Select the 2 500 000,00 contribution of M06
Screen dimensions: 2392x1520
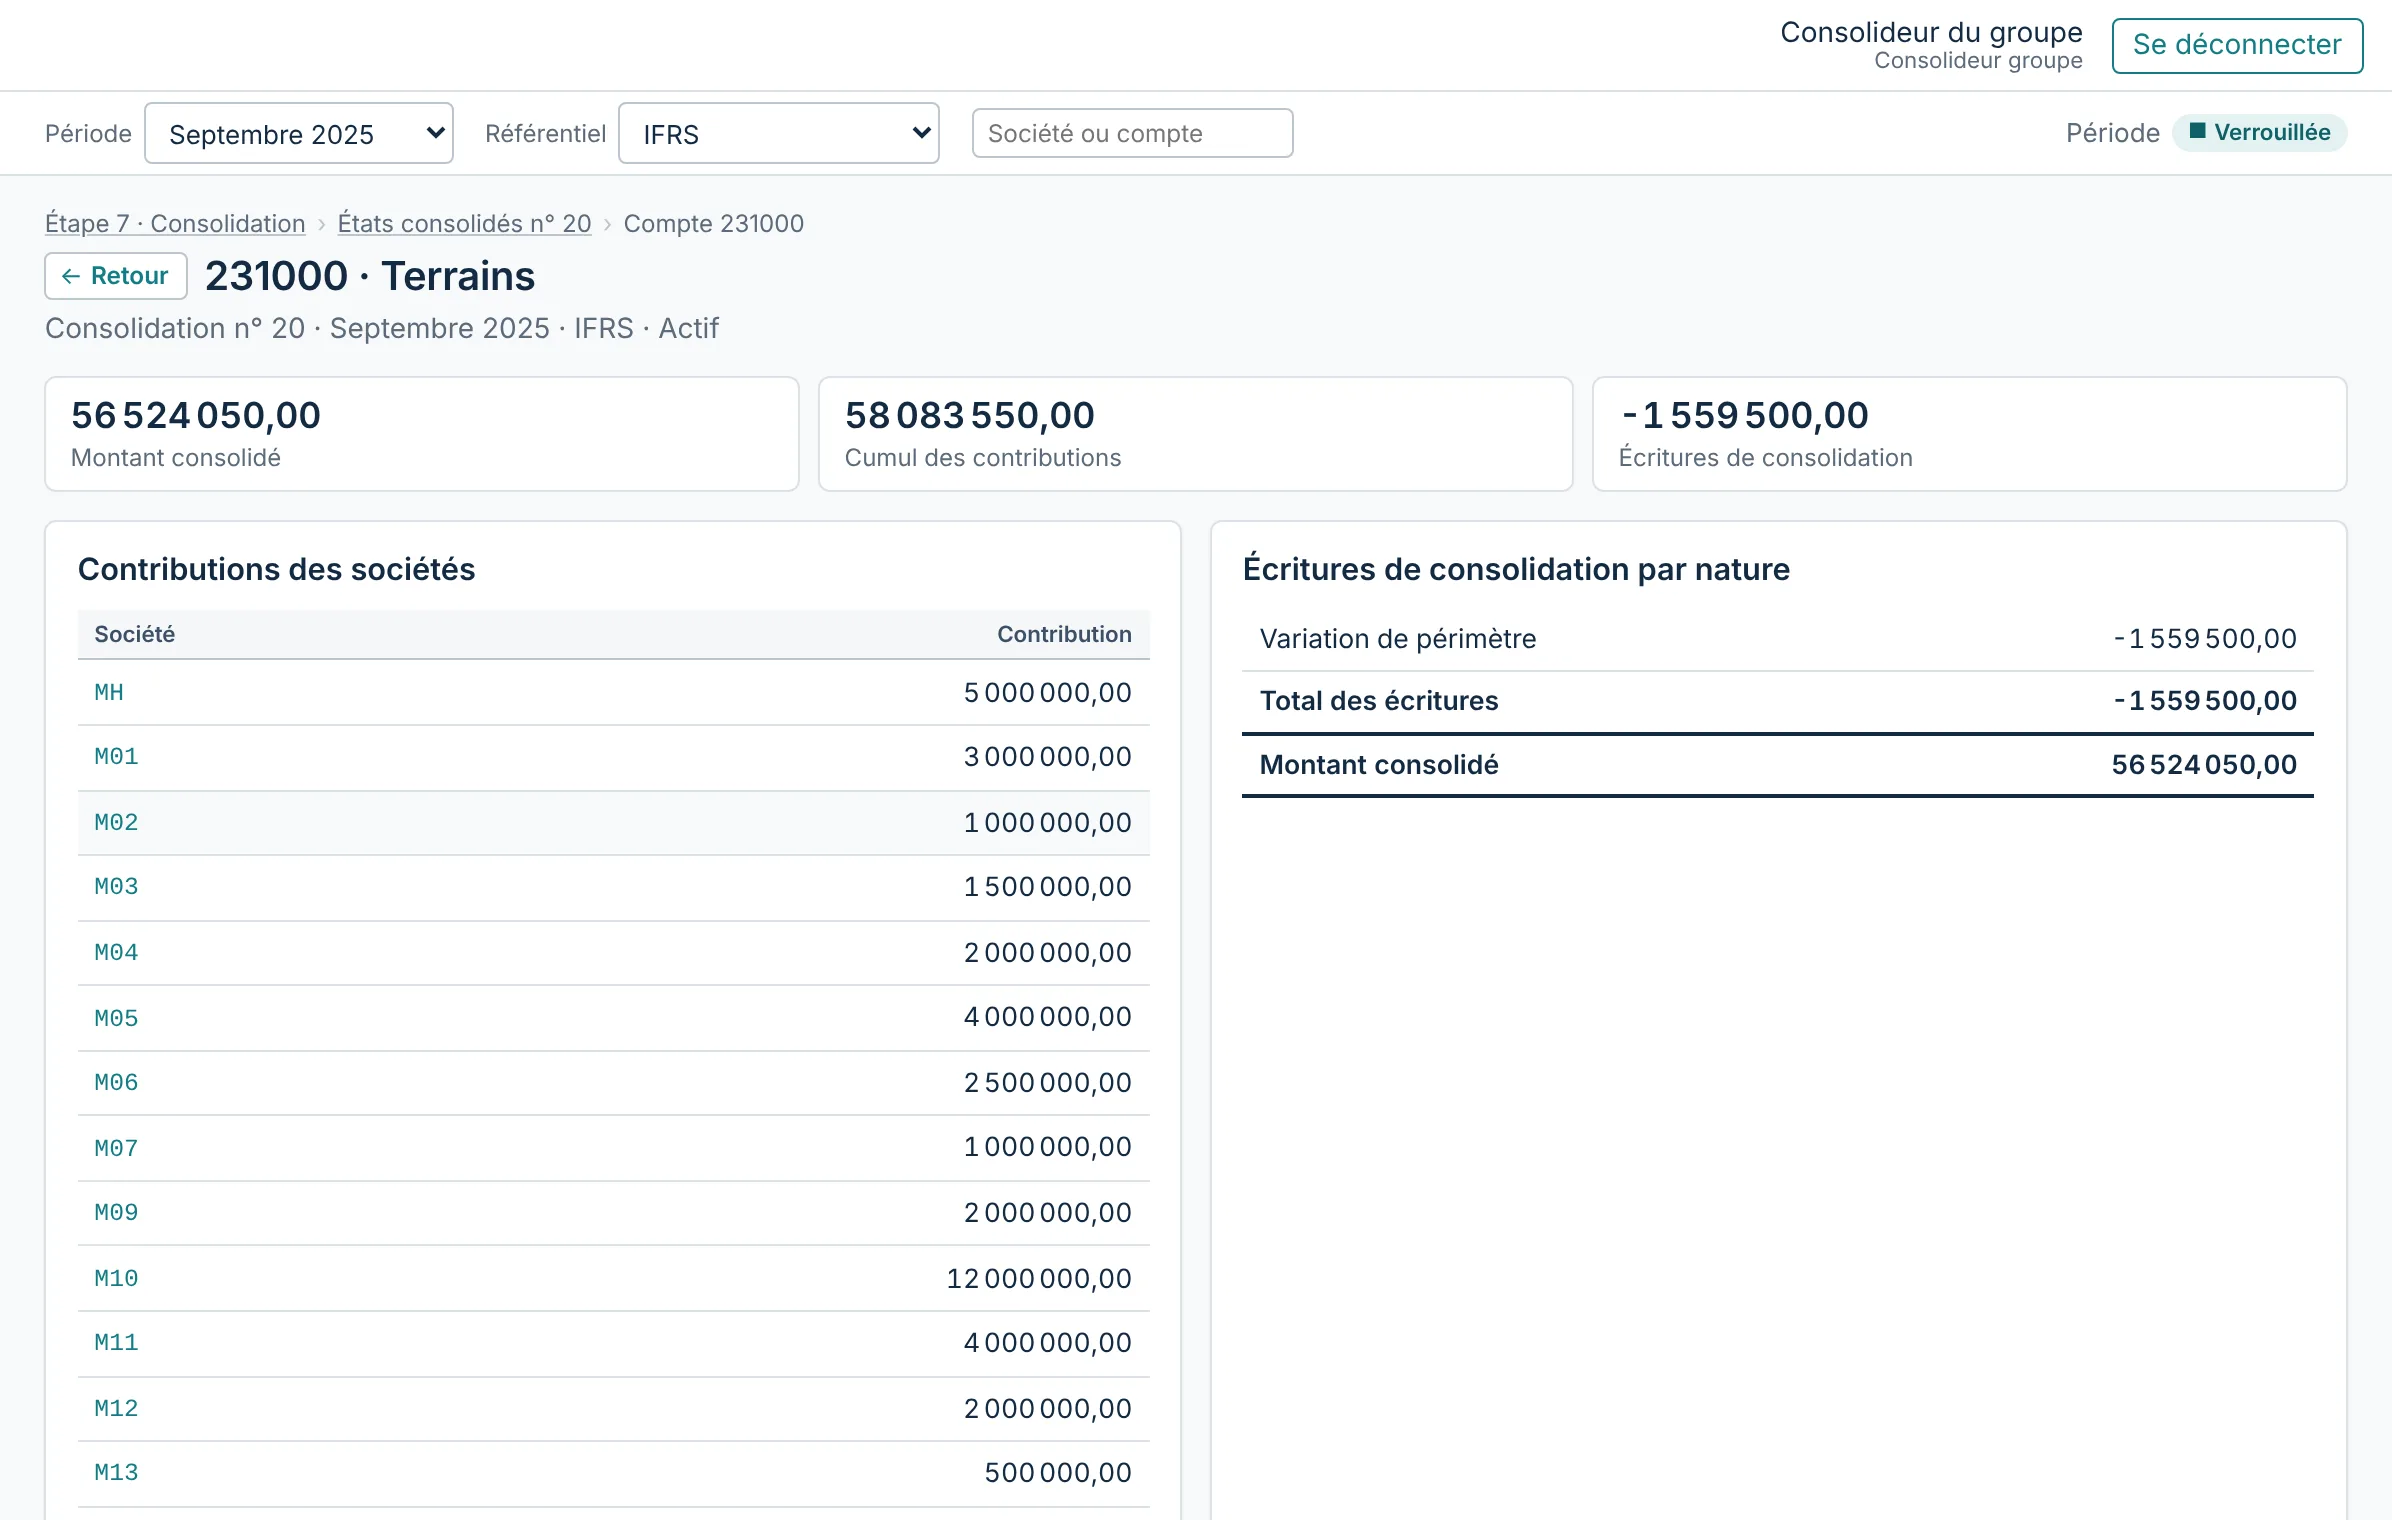pos(1047,1083)
